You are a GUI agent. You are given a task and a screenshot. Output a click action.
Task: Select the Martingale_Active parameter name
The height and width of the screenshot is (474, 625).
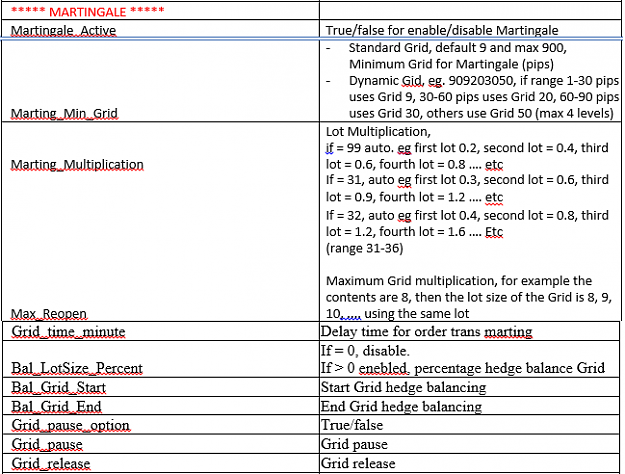[63, 31]
